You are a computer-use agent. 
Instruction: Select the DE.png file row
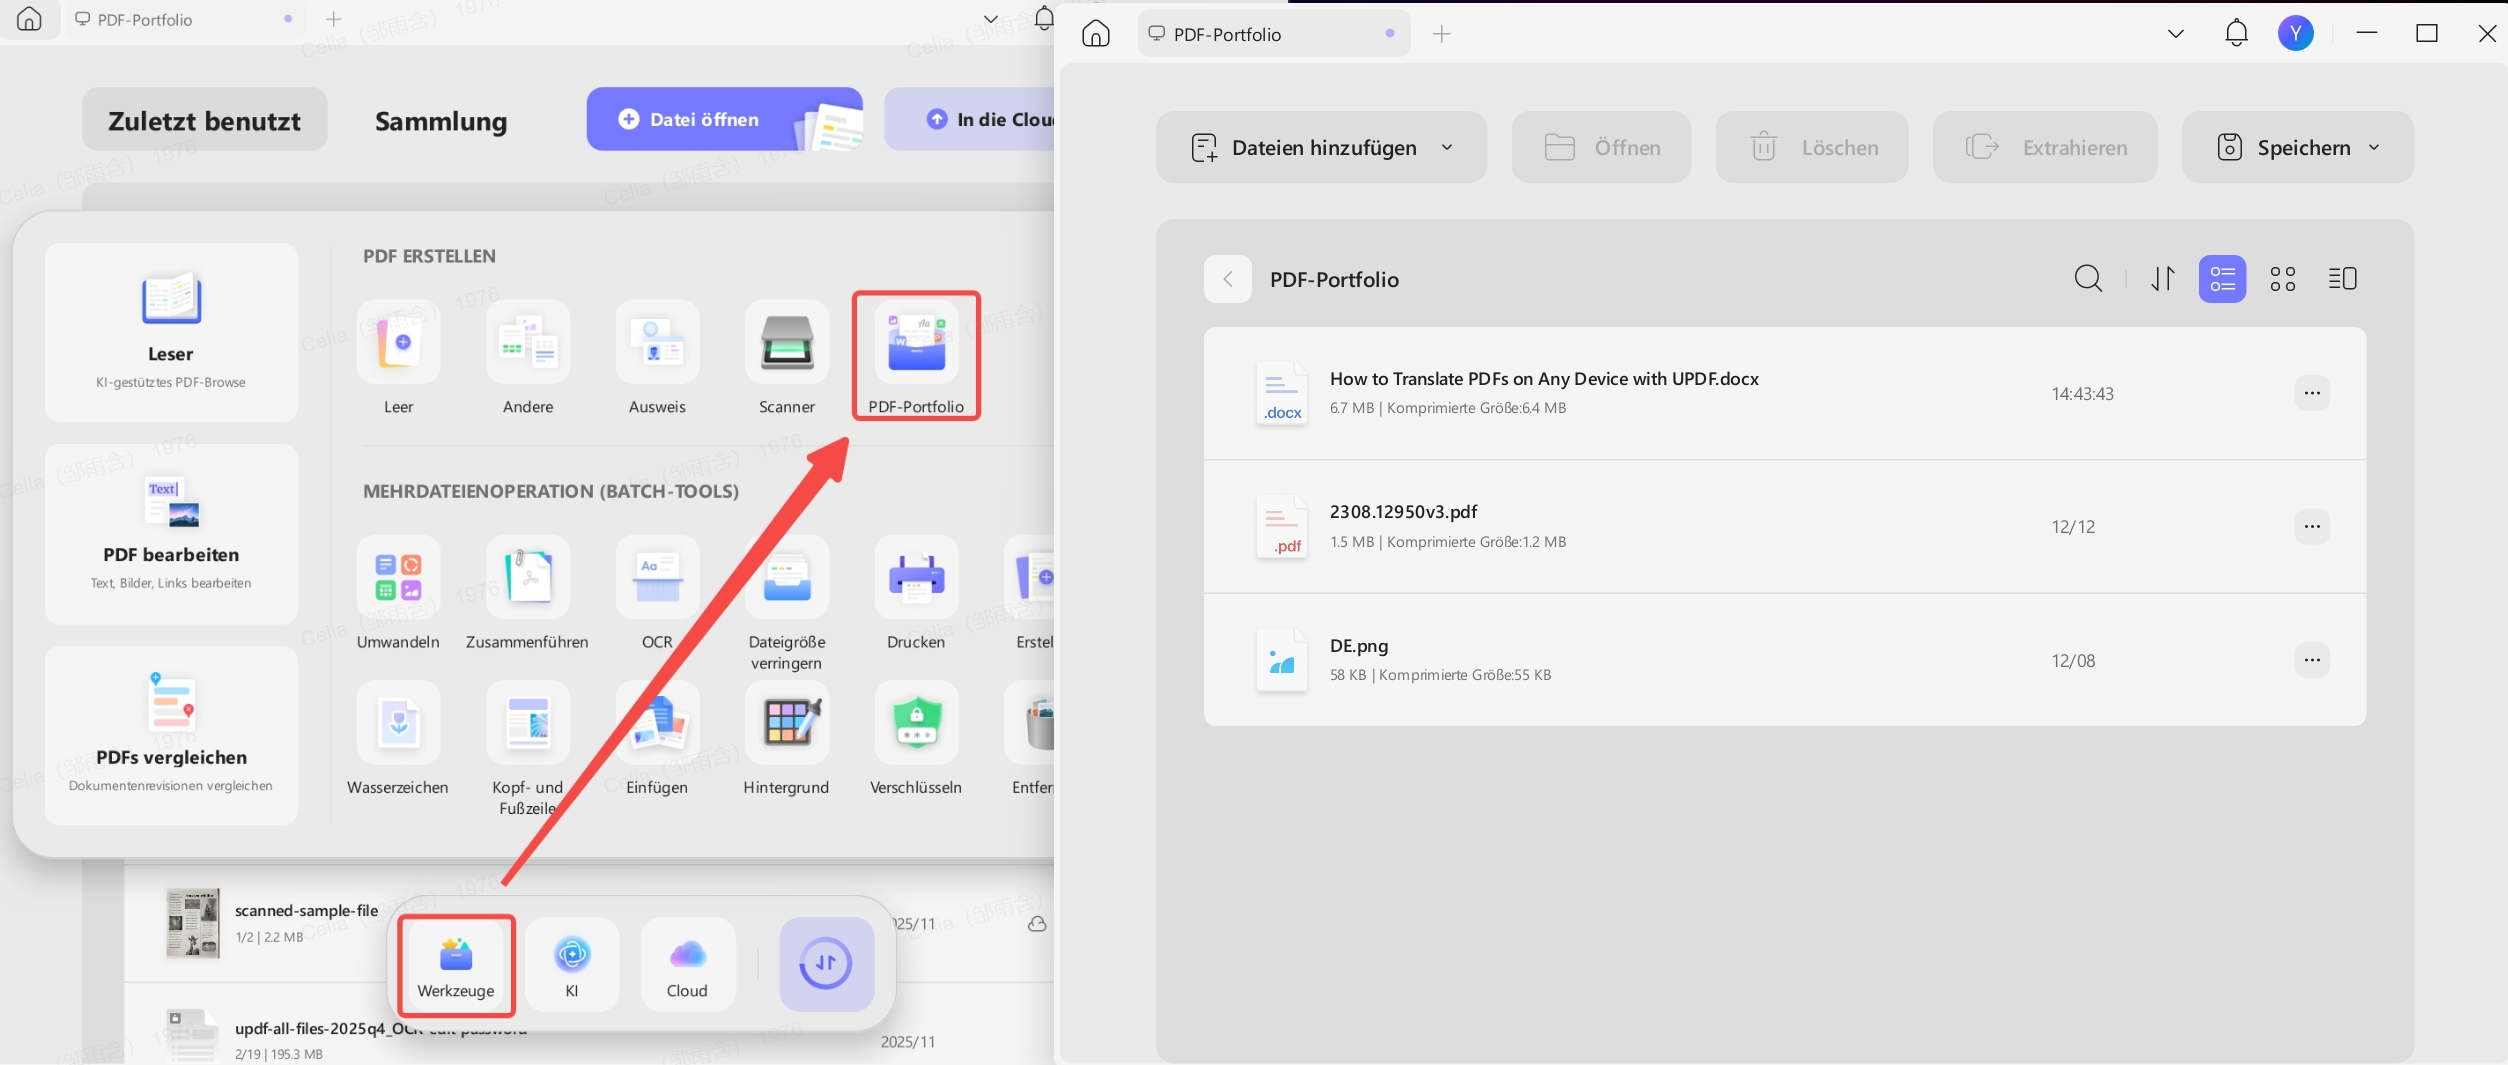[x=1785, y=660]
